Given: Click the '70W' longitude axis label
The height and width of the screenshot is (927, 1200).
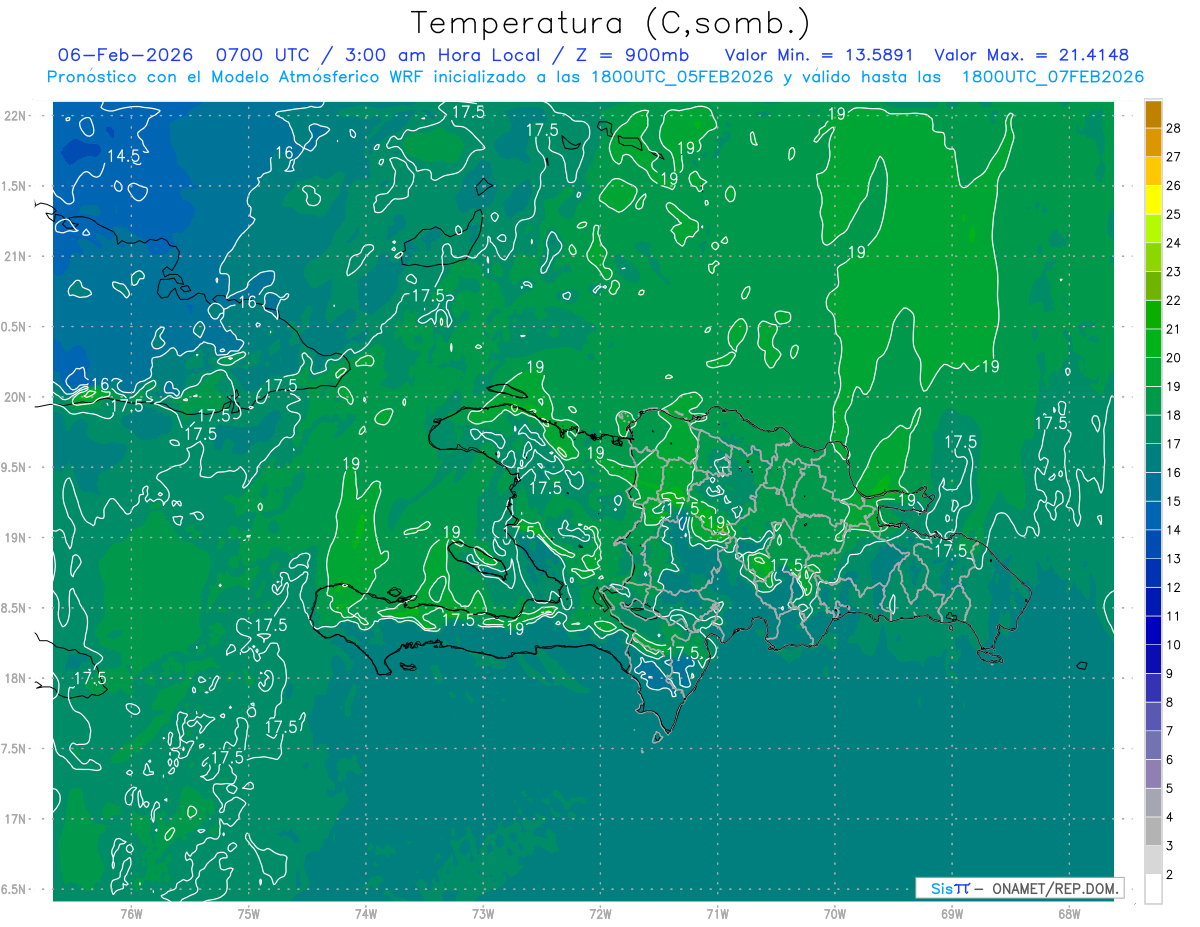Looking at the screenshot, I should click(x=835, y=914).
